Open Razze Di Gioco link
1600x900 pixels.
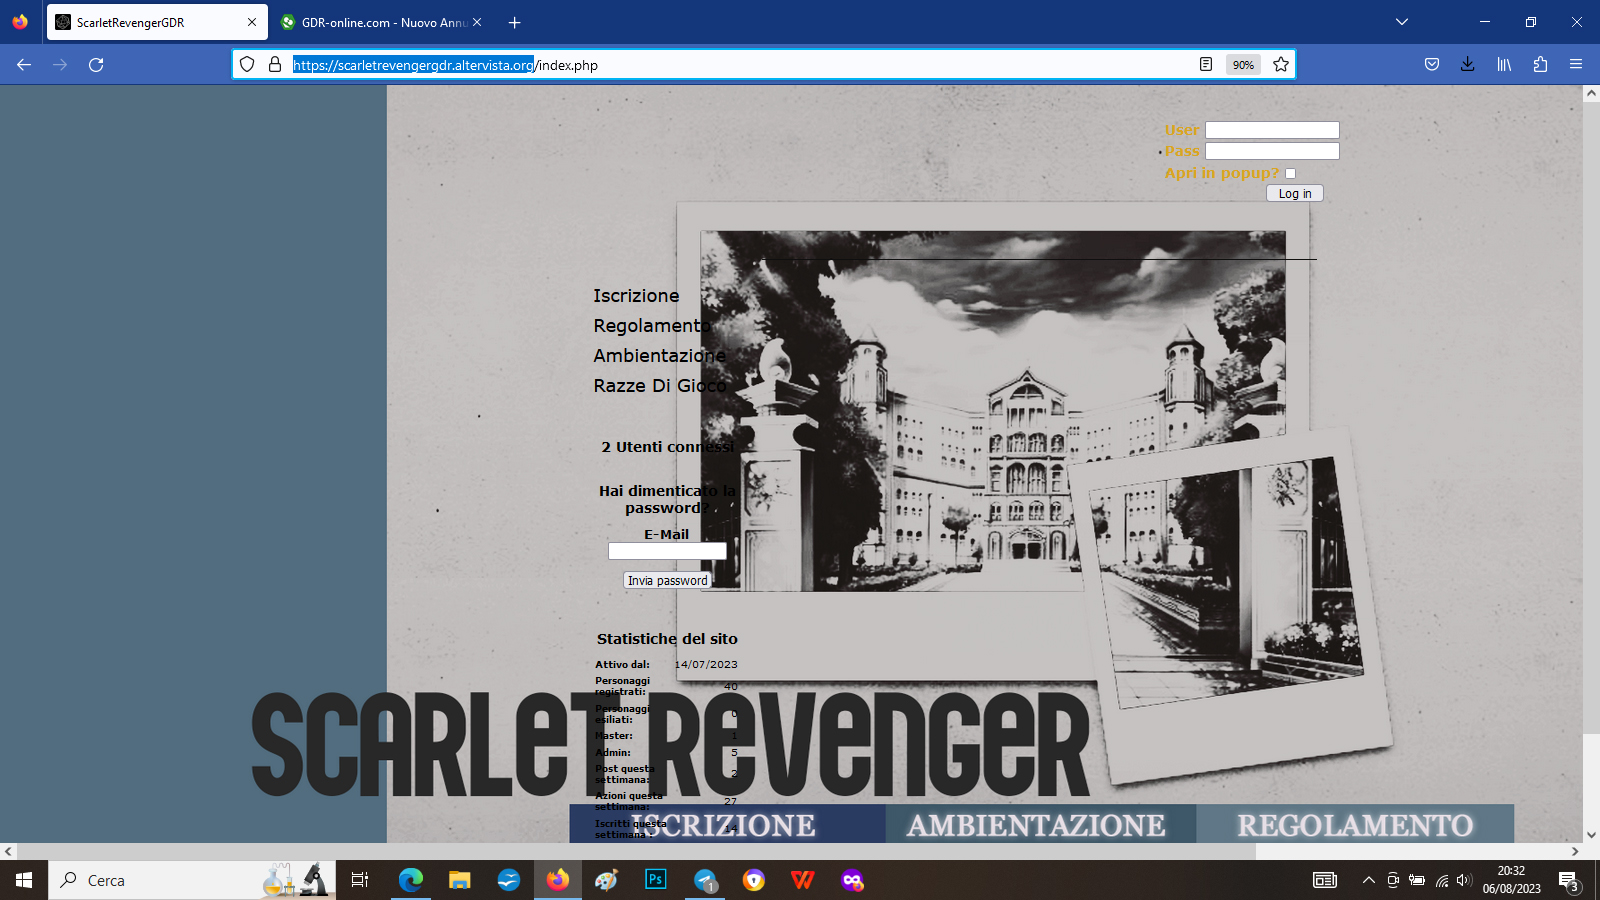(660, 386)
